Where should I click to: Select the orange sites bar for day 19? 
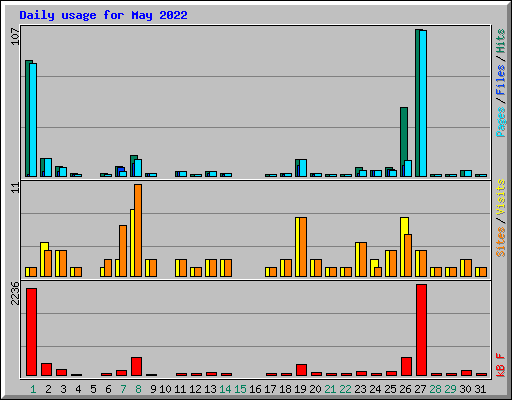(x=303, y=247)
